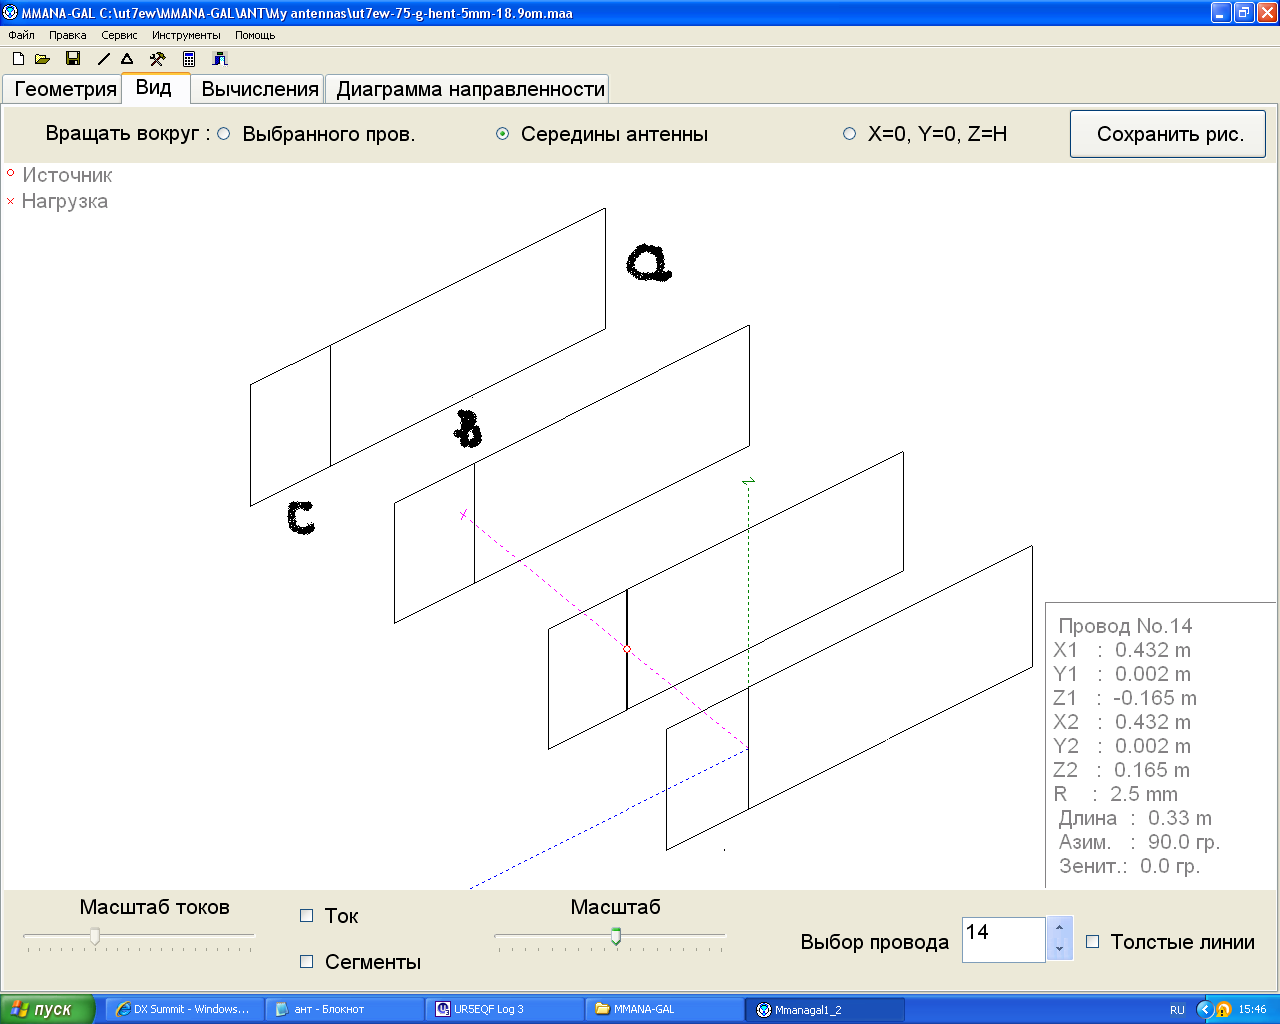Open a file with the folder icon
Viewport: 1280px width, 1024px height.
pyautogui.click(x=42, y=59)
